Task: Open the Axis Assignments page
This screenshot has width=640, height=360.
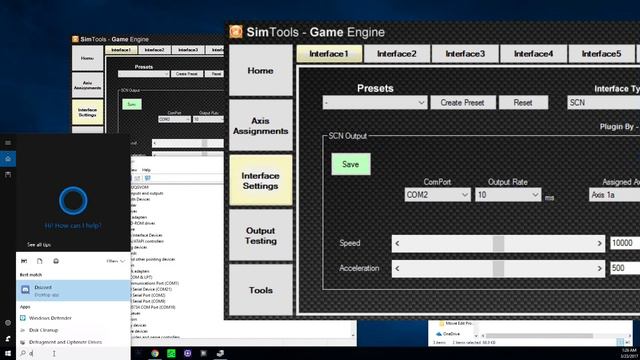Action: [x=260, y=126]
